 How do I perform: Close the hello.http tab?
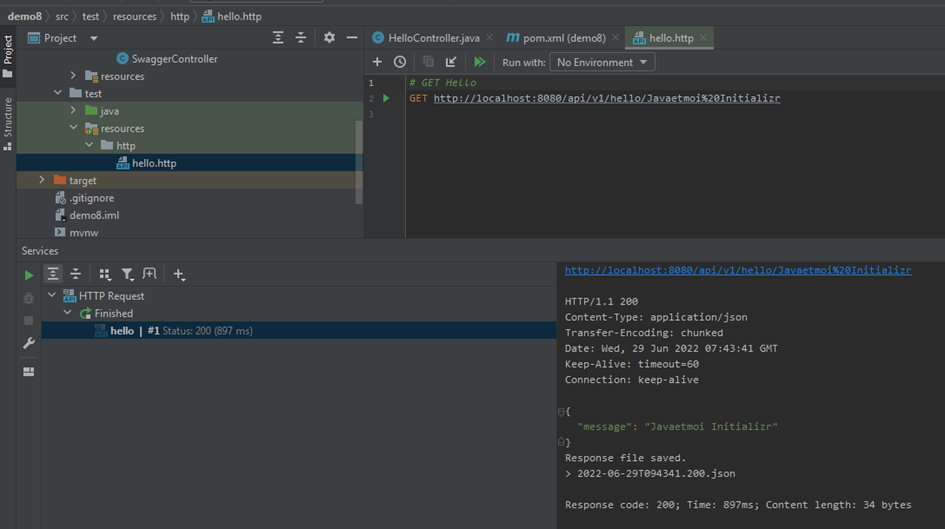coord(703,38)
